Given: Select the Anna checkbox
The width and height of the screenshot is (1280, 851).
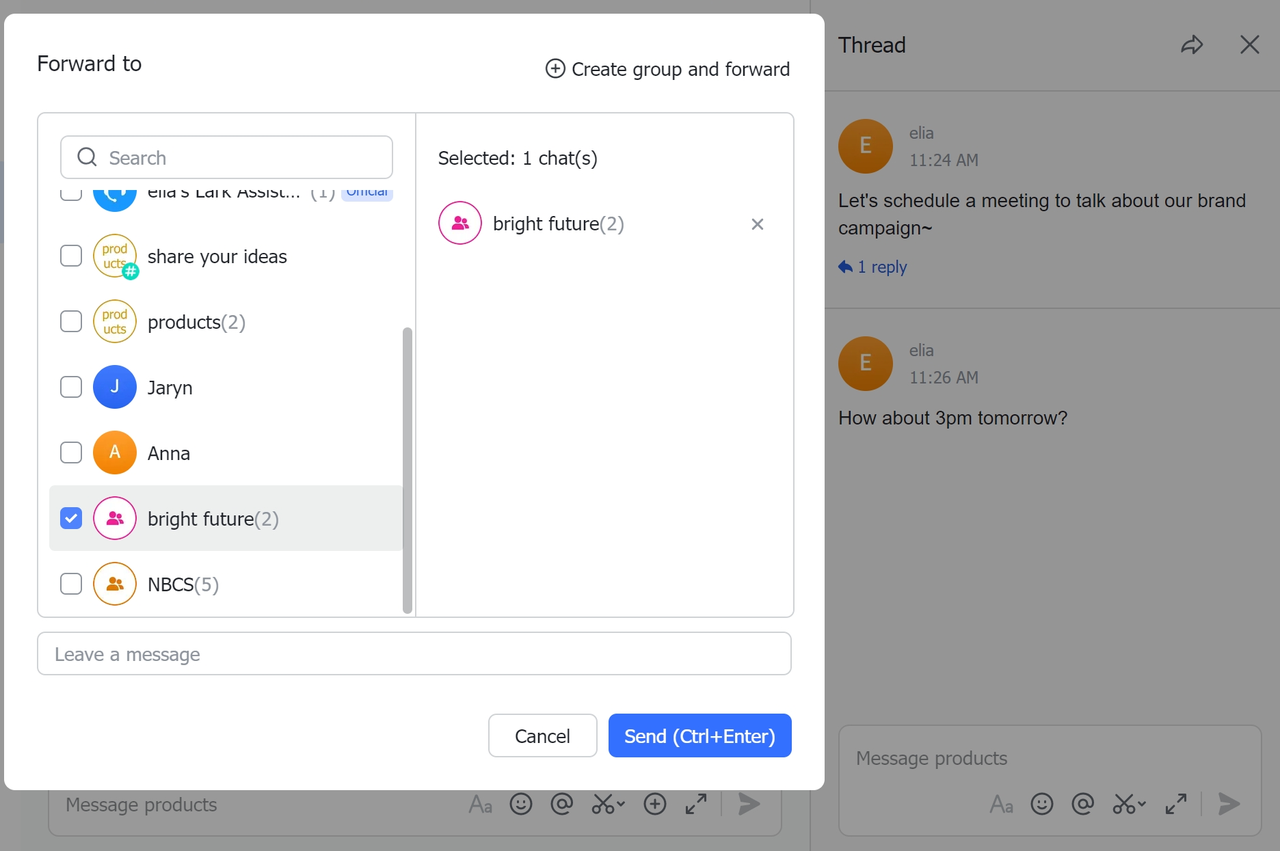Looking at the screenshot, I should pos(71,453).
